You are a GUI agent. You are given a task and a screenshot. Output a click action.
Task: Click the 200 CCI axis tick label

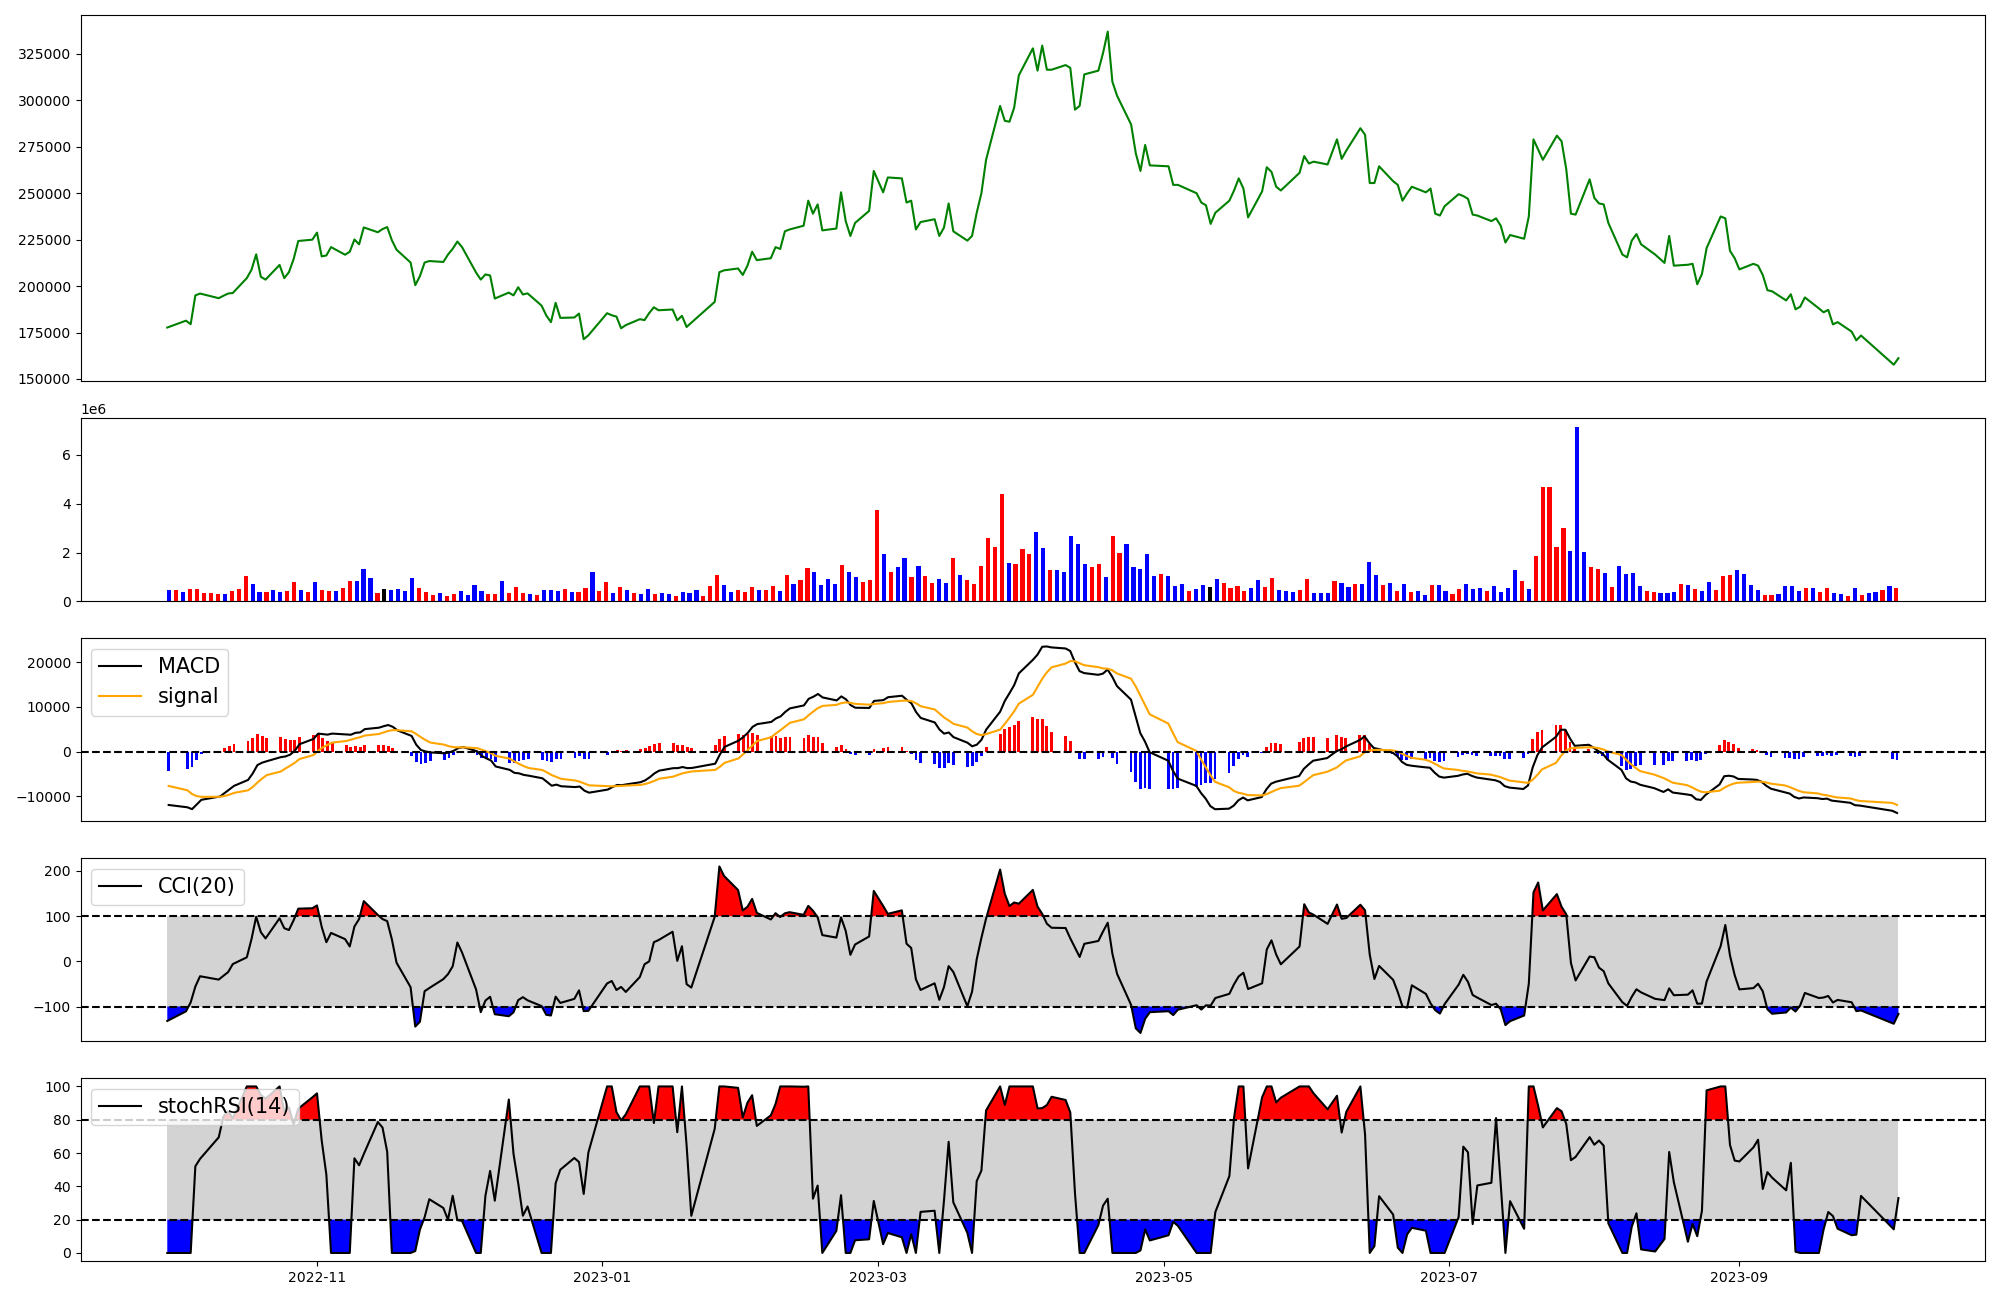(x=58, y=871)
